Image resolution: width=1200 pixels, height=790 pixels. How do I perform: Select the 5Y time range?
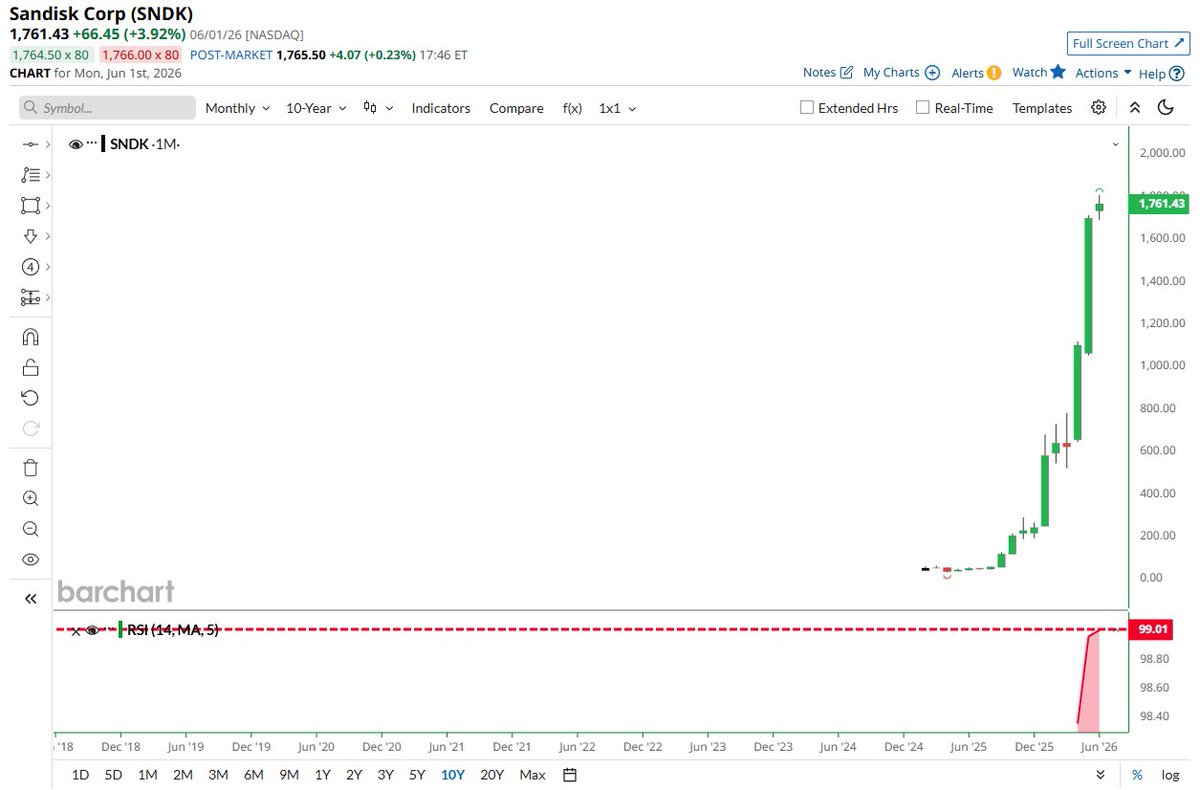pyautogui.click(x=415, y=775)
